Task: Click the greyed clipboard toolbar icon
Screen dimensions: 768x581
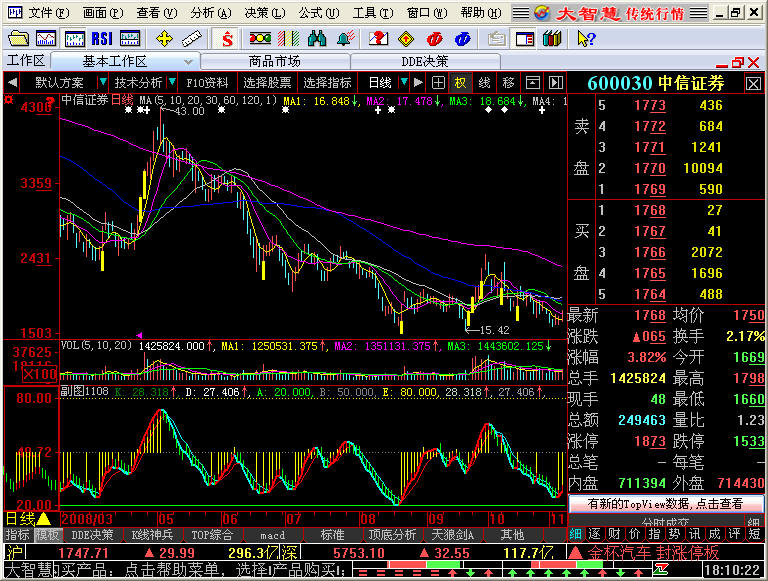Action: point(497,38)
